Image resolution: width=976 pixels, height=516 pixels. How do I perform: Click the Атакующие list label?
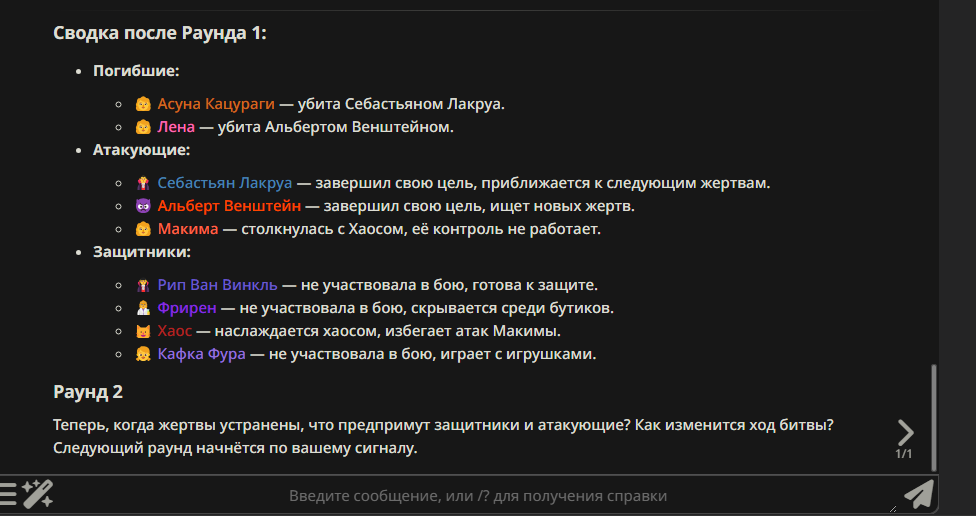(142, 150)
